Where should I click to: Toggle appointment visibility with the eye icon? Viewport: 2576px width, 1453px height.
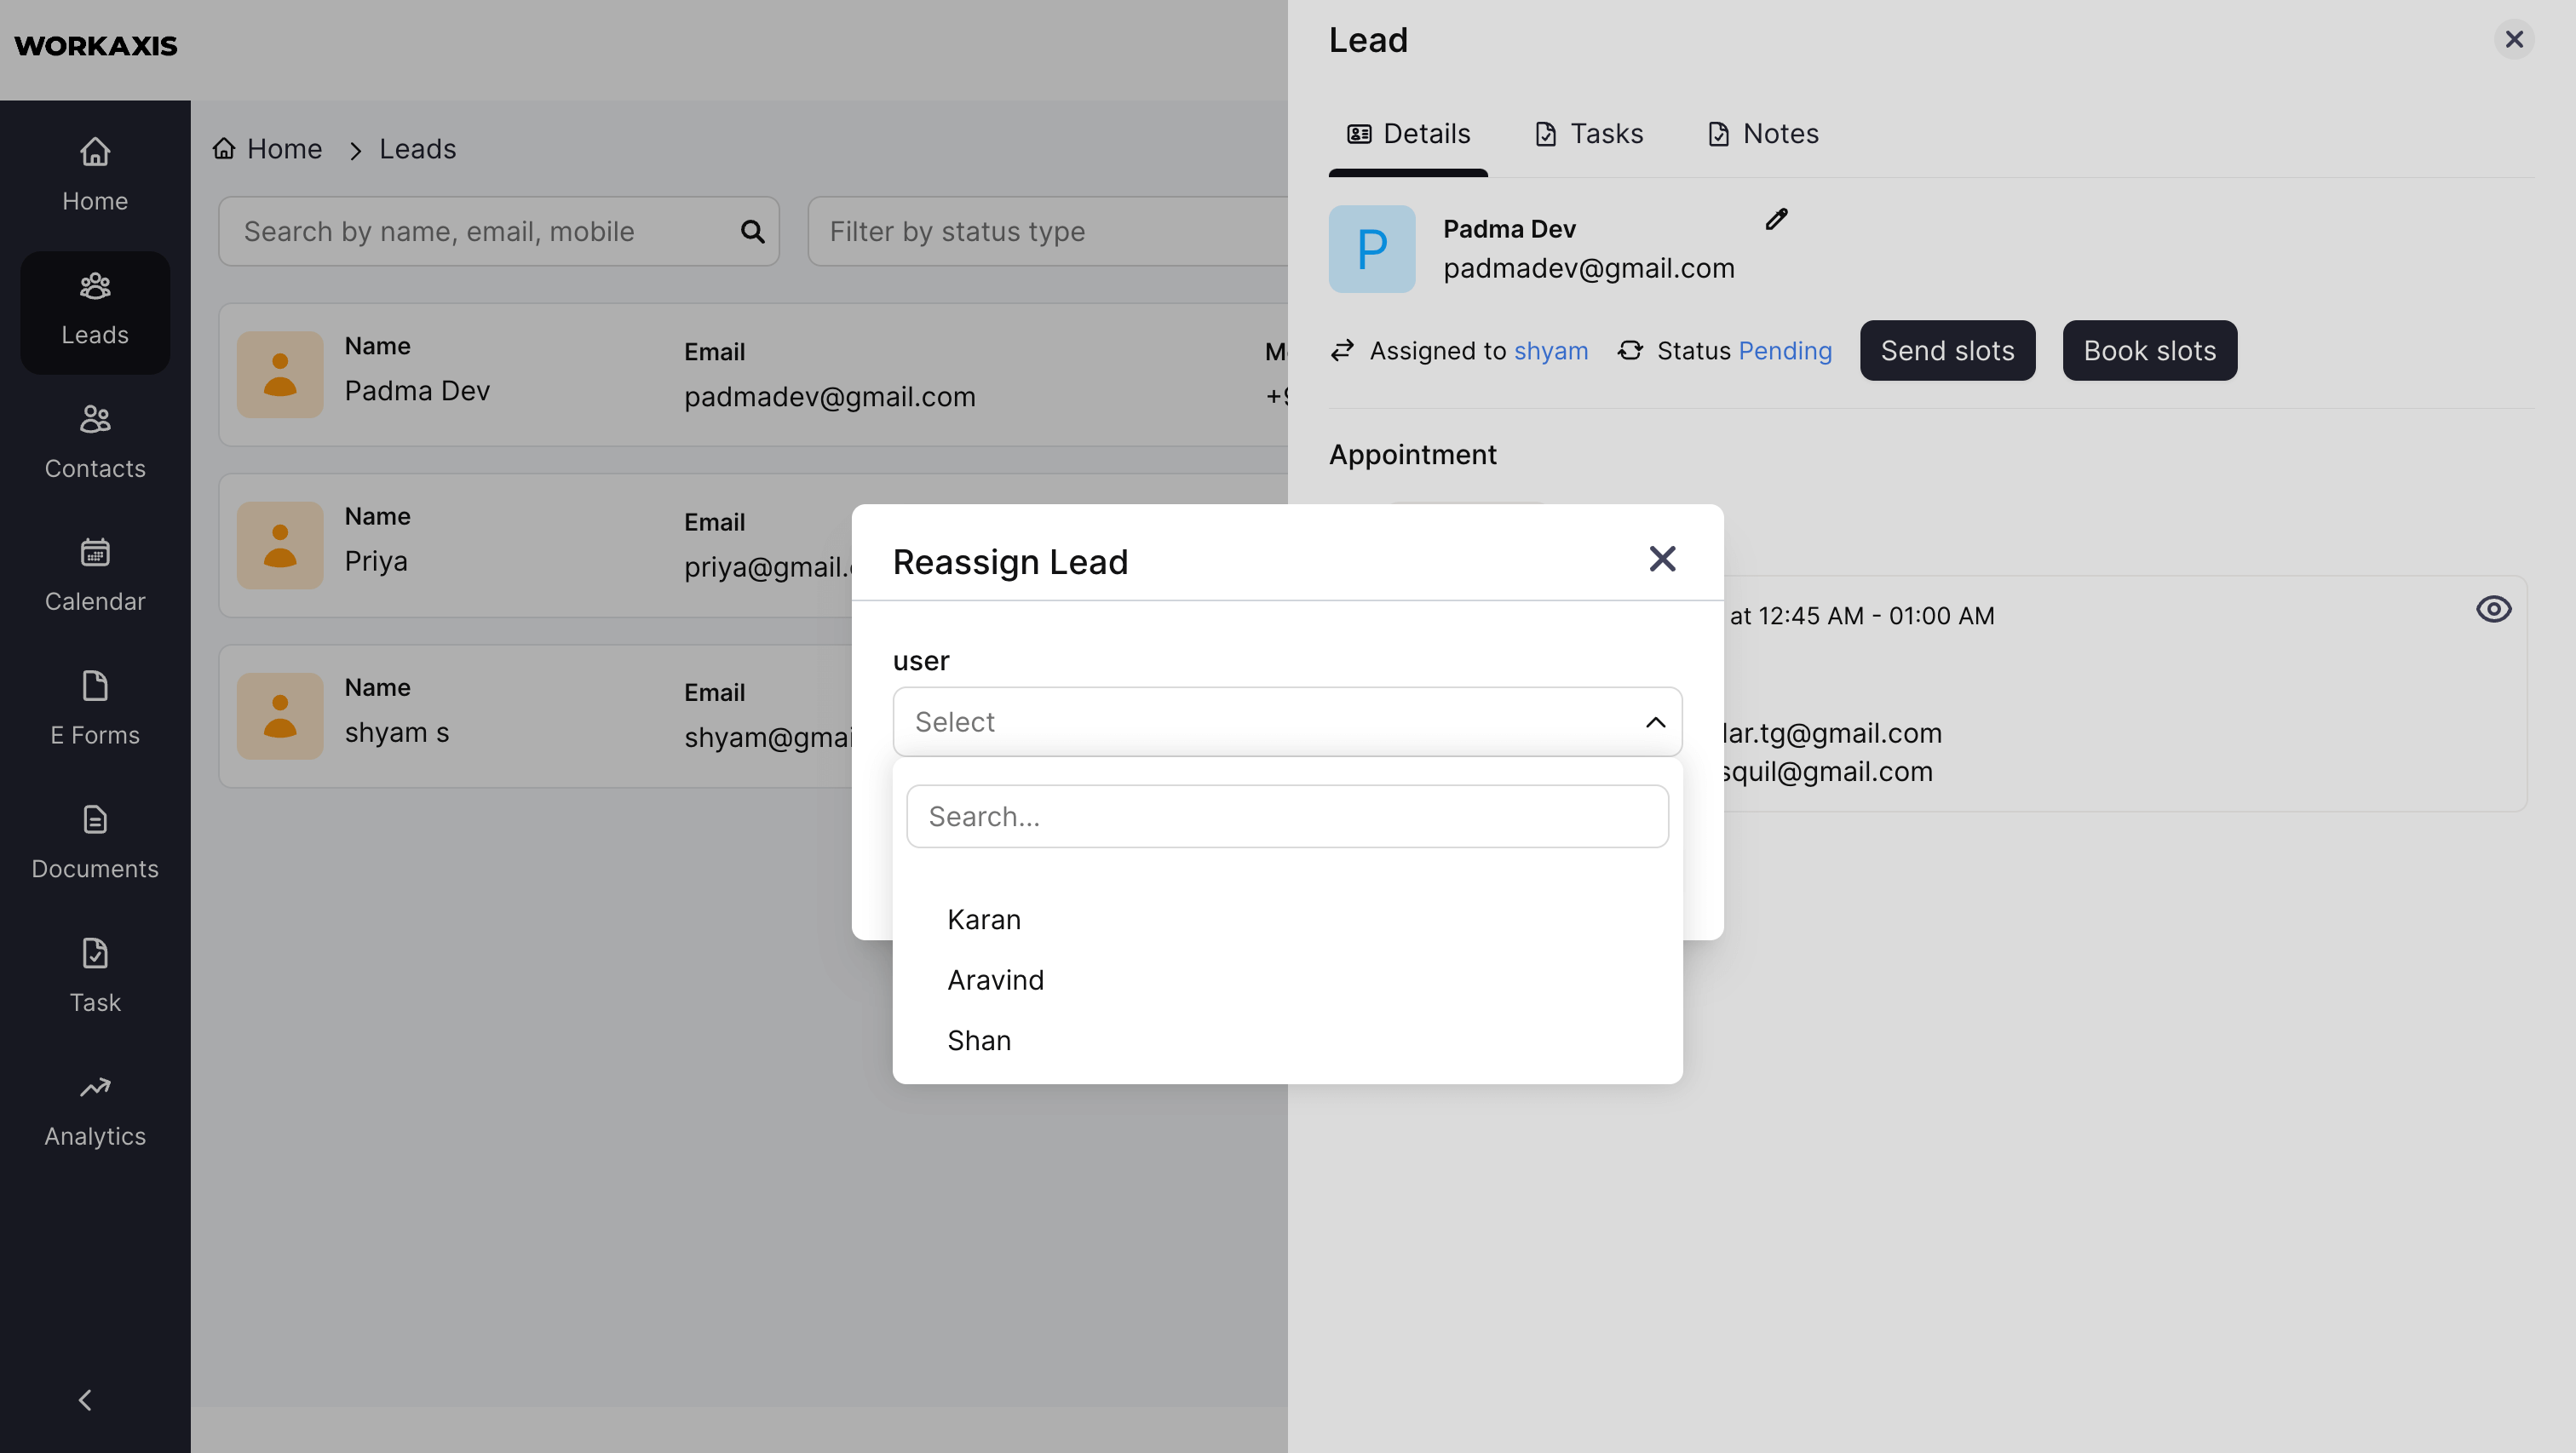pos(2493,610)
